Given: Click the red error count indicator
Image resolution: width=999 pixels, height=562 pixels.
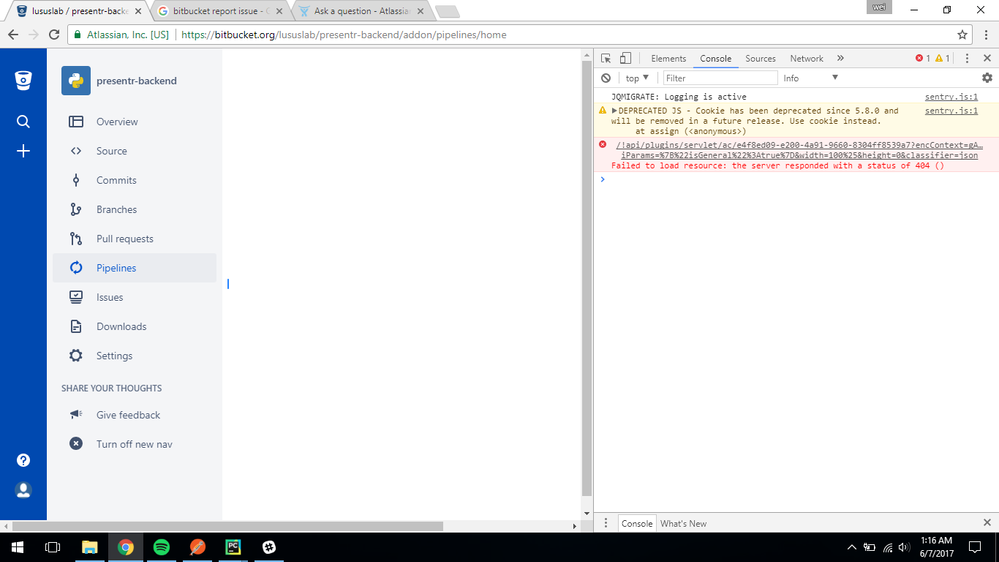Looking at the screenshot, I should pos(923,58).
